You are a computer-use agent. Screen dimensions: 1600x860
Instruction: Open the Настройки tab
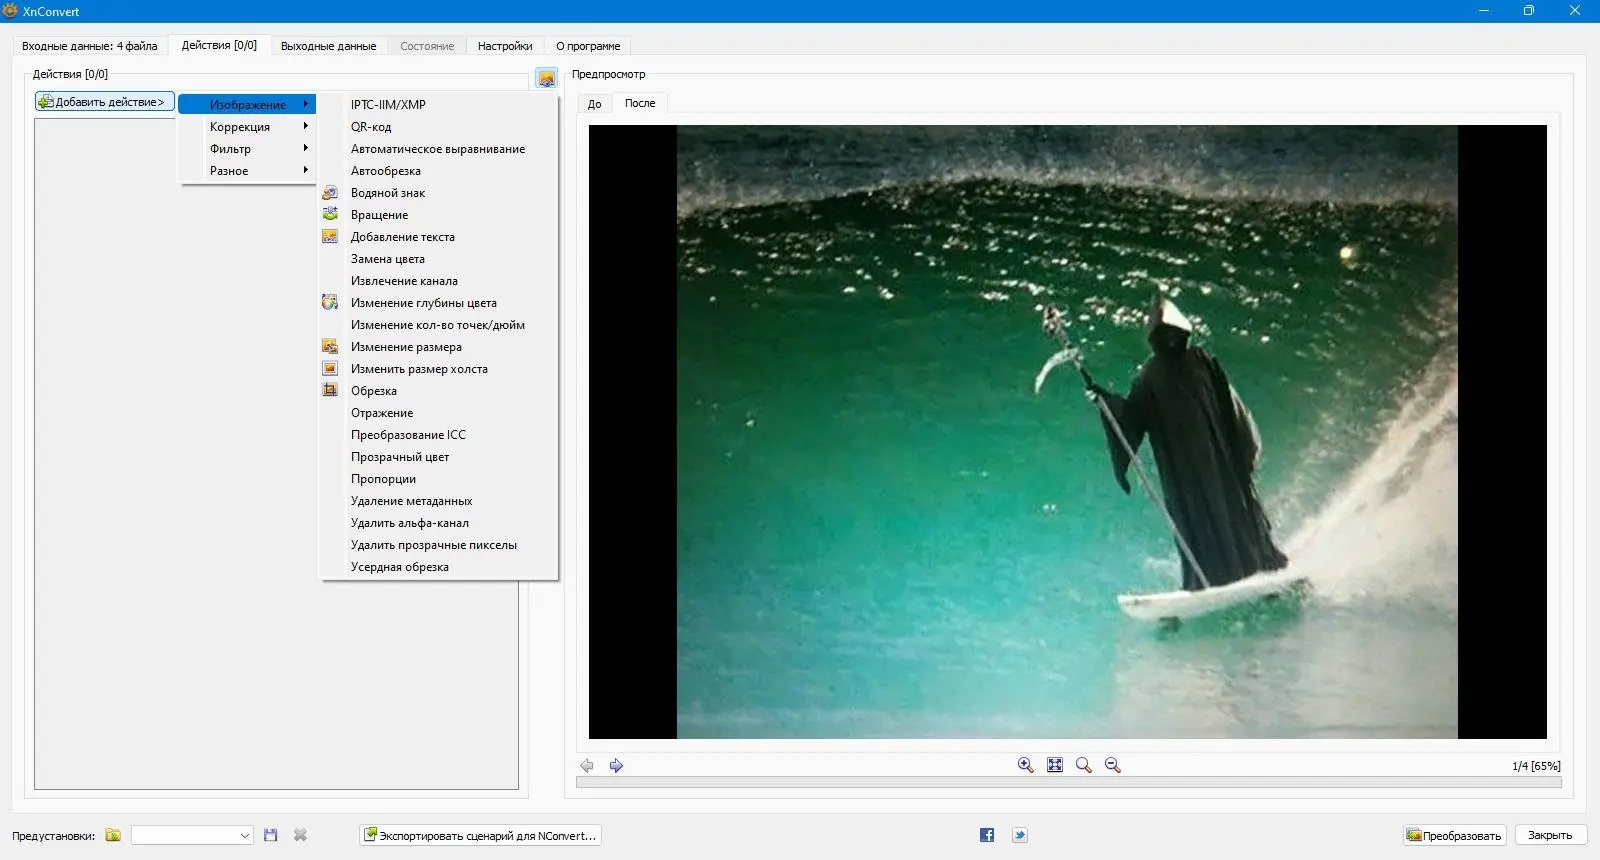coord(505,46)
